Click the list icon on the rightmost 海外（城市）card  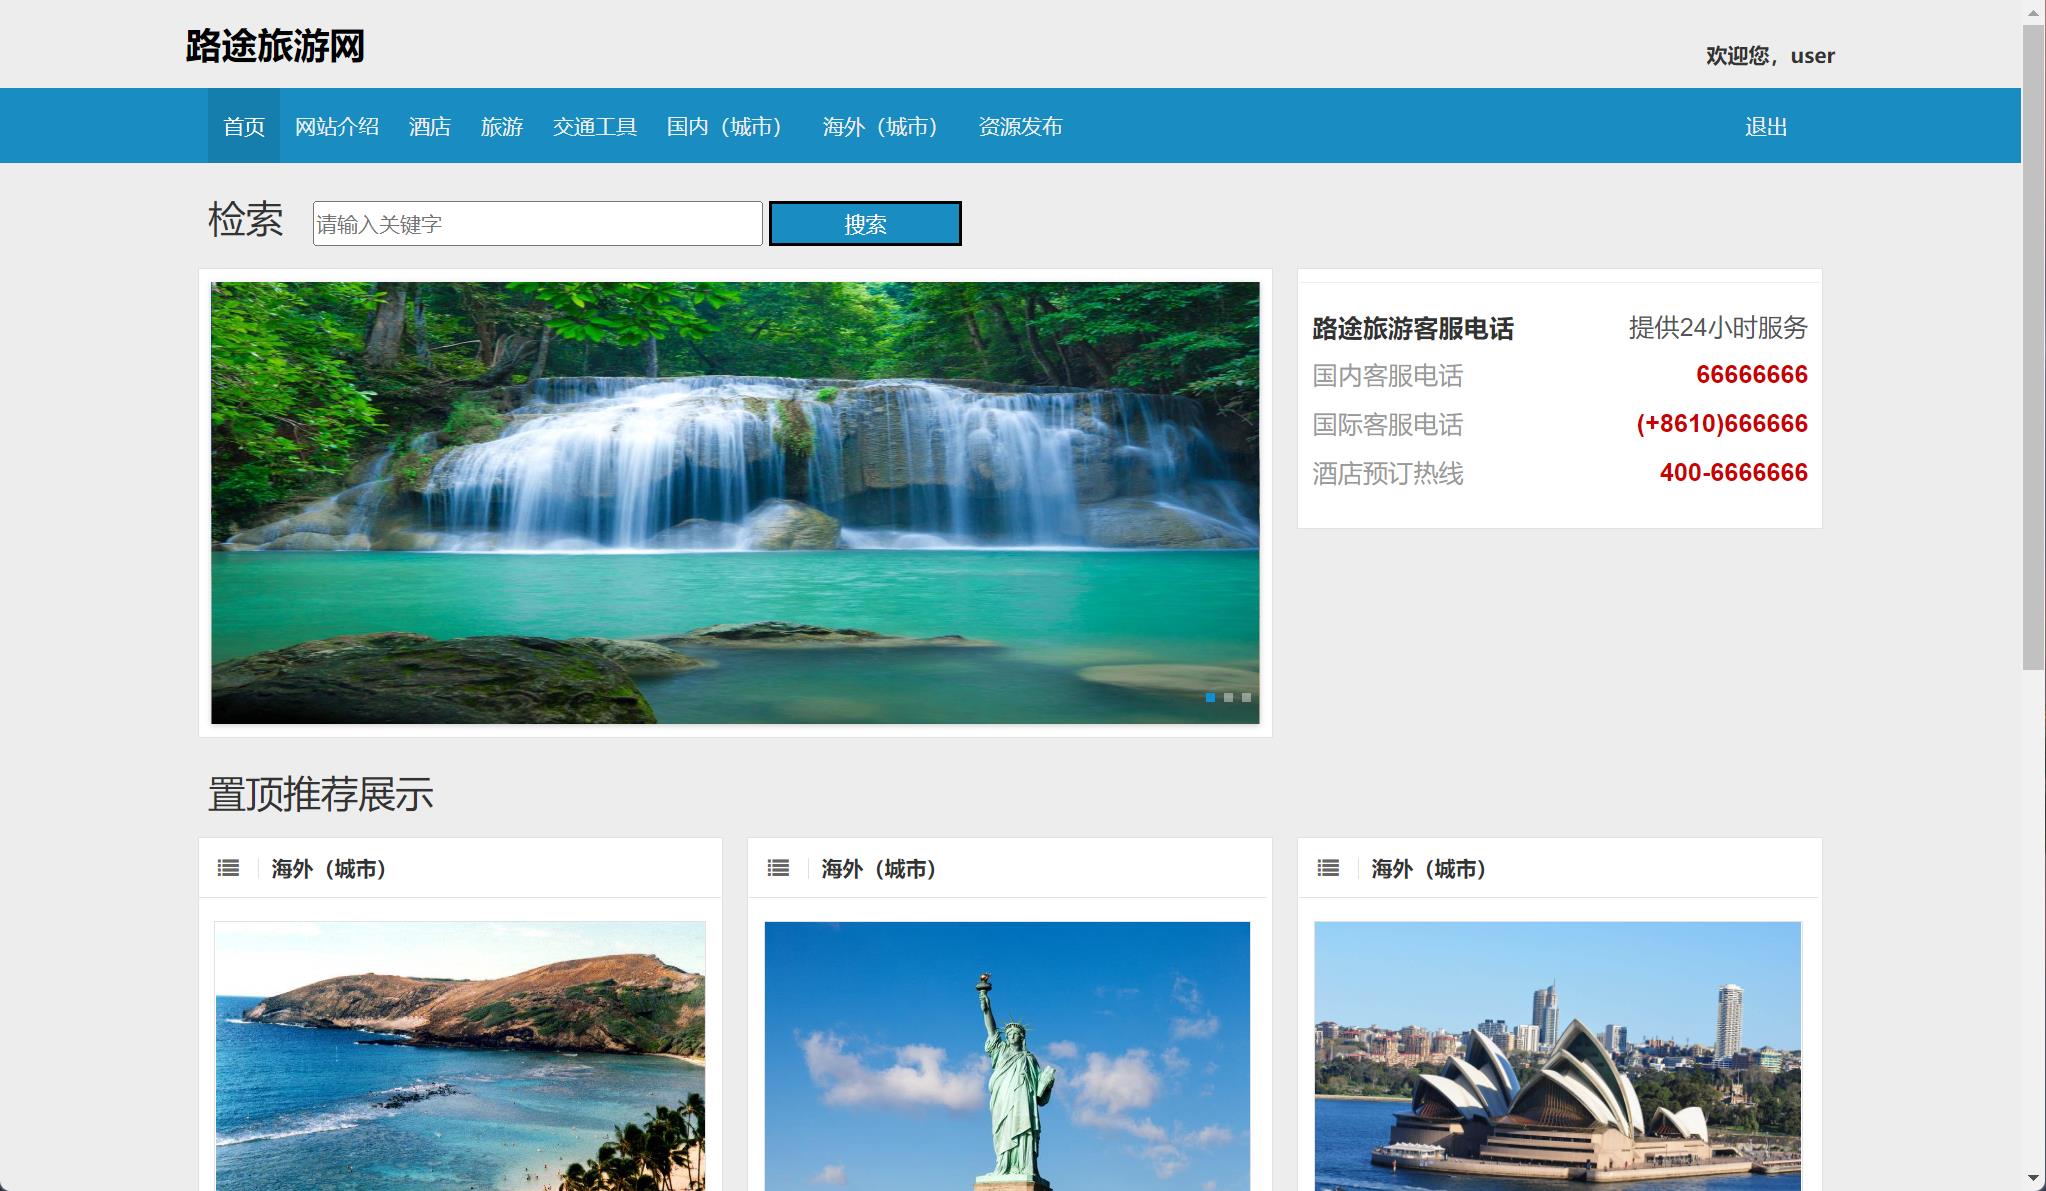[x=1327, y=868]
